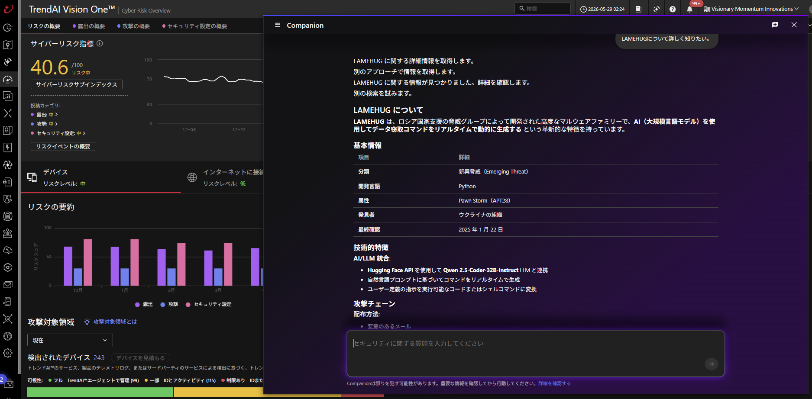Viewport: 812px width, 399px height.
Task: Open the people-group sidebar icon
Action: (7, 233)
